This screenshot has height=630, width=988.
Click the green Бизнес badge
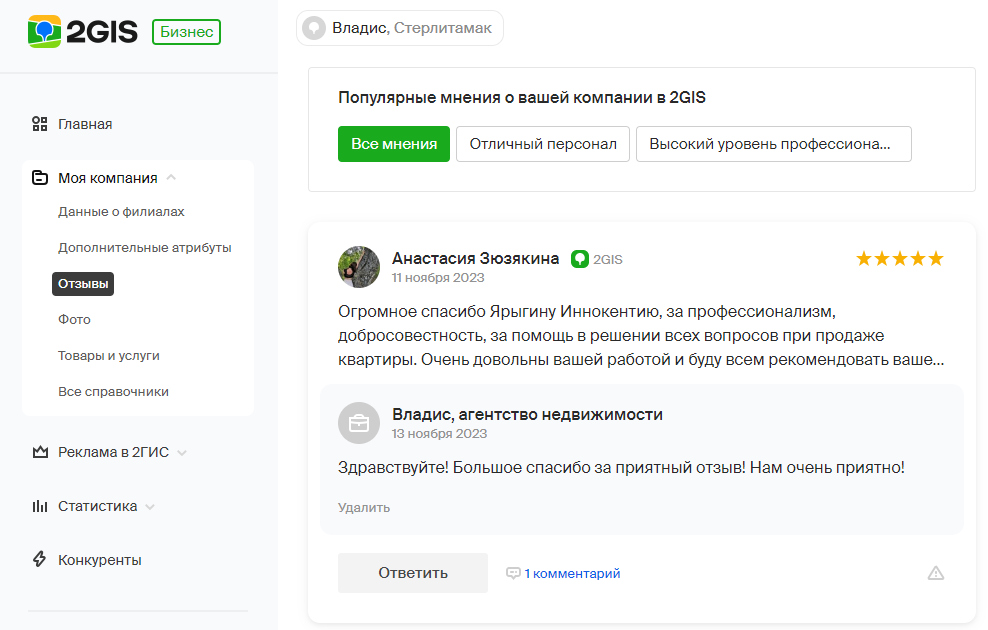[x=187, y=32]
